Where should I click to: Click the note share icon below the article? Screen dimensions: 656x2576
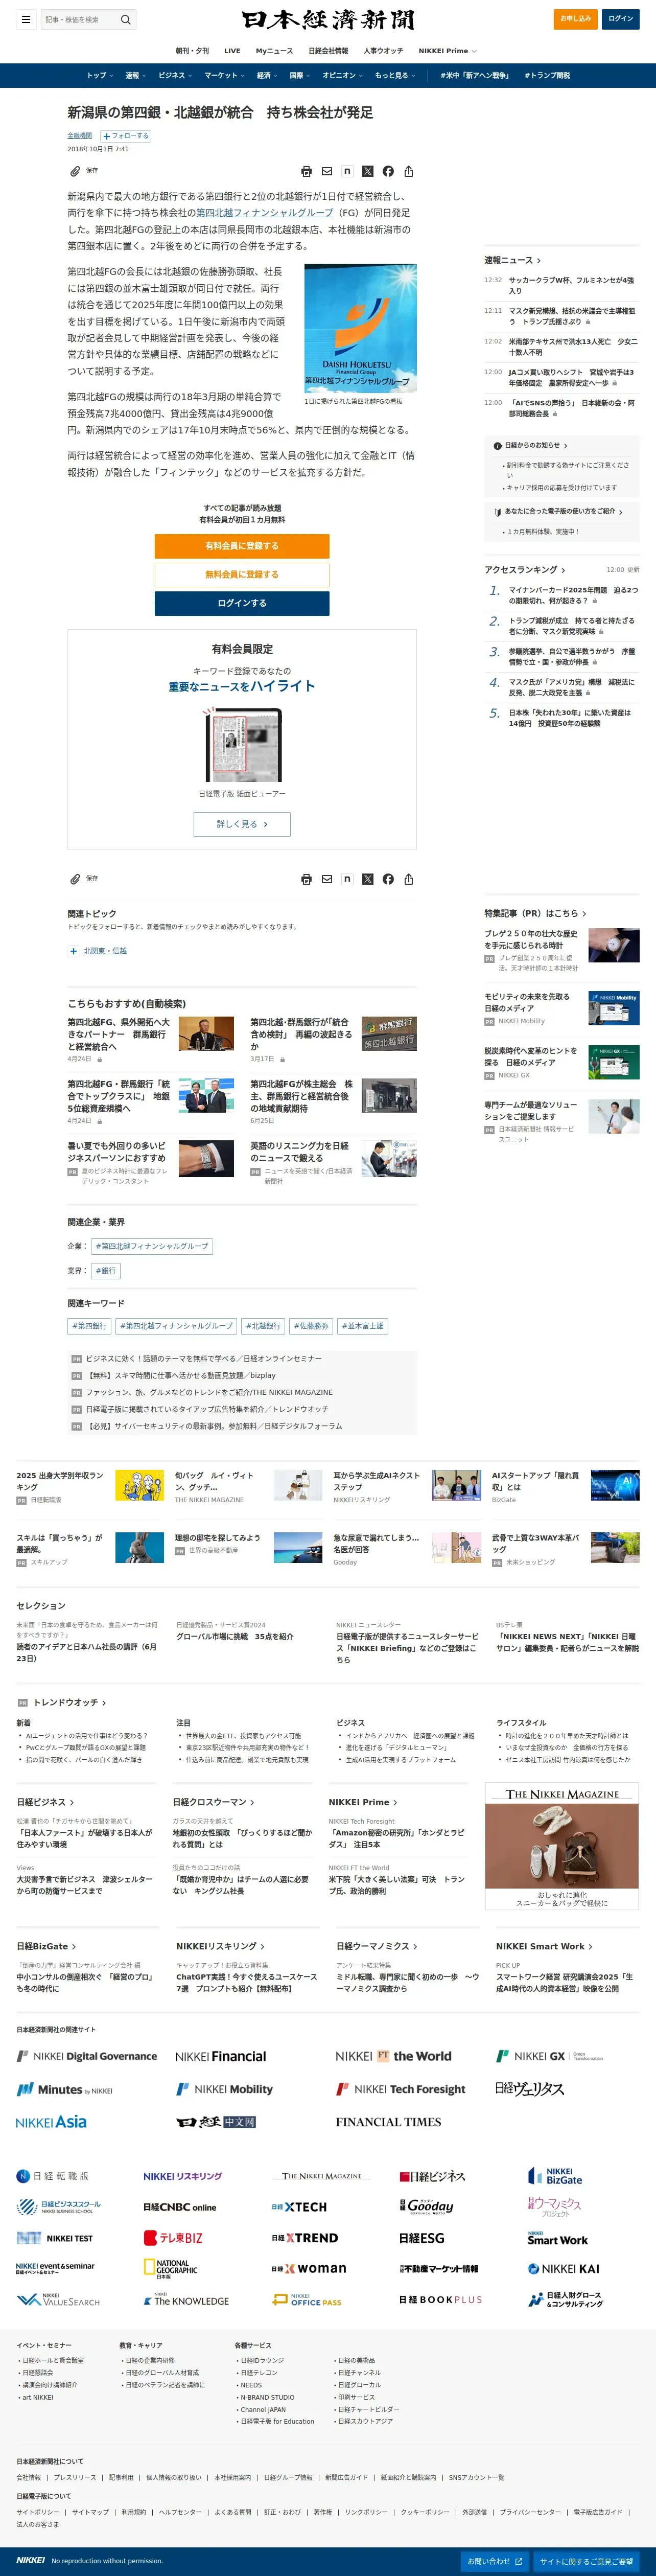click(347, 879)
